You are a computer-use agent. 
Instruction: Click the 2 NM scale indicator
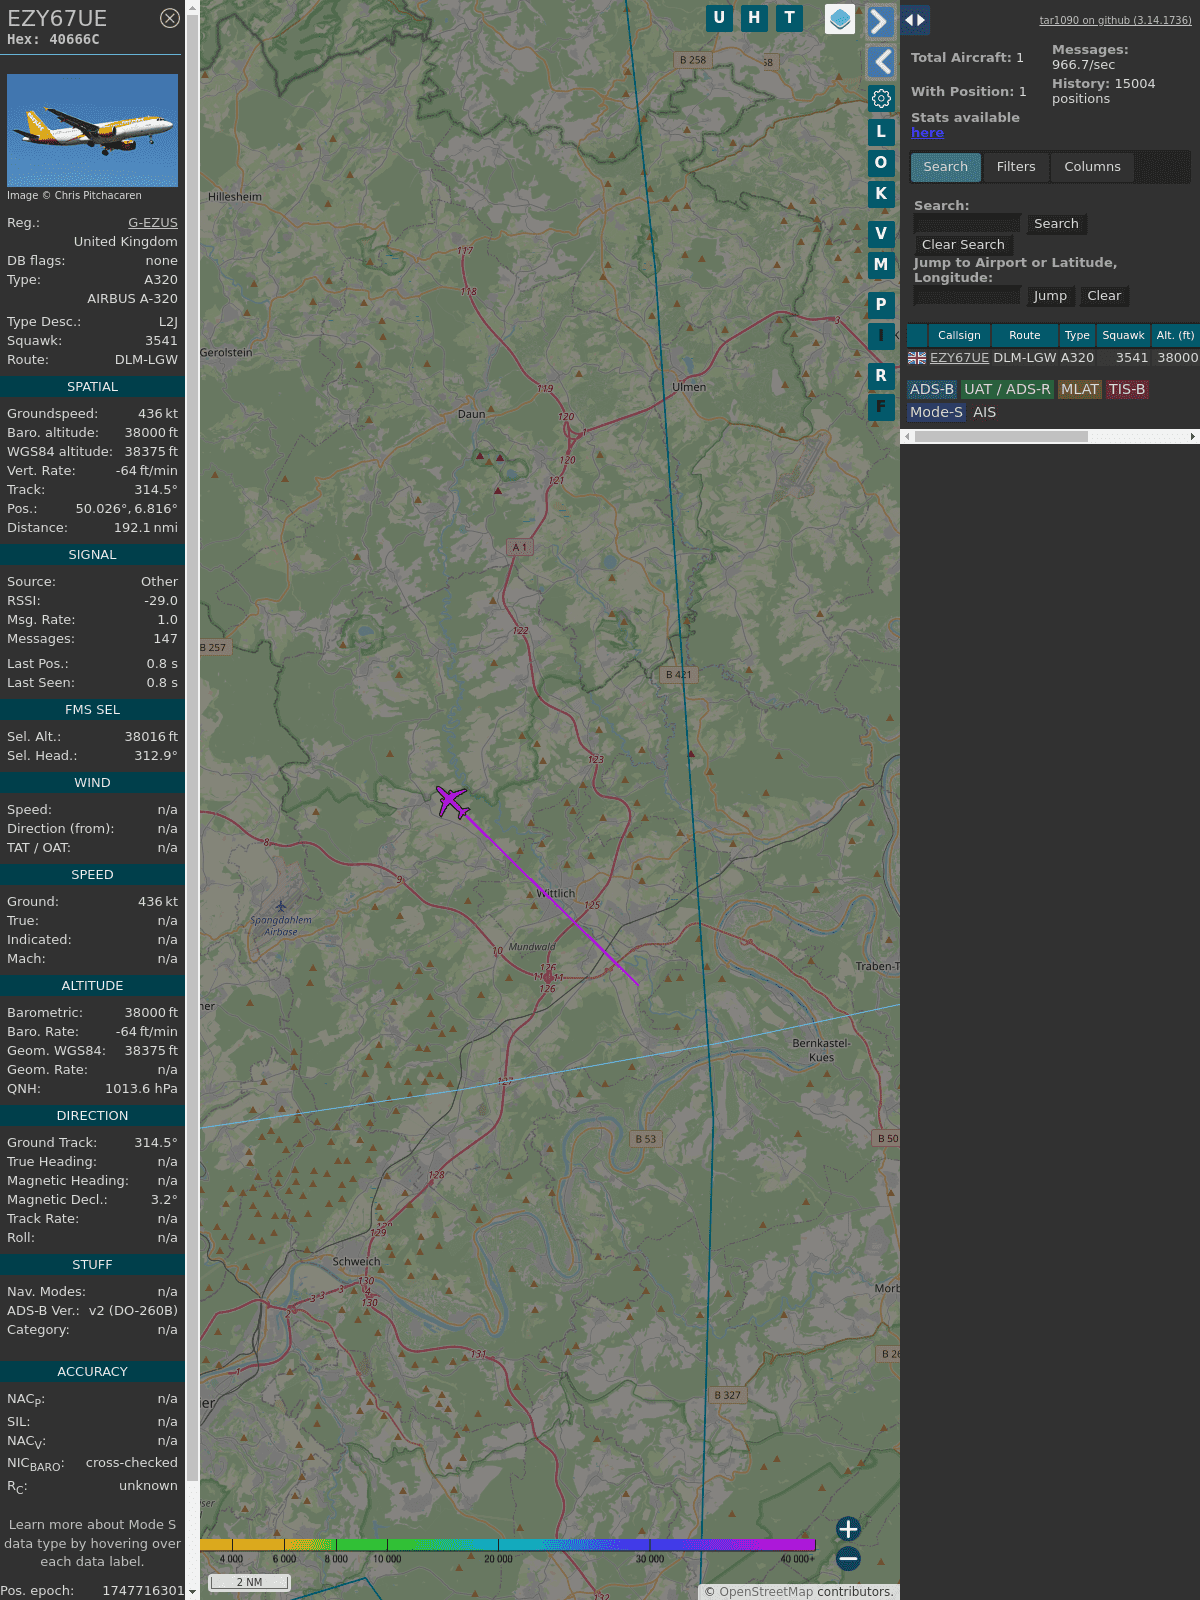pyautogui.click(x=249, y=1582)
